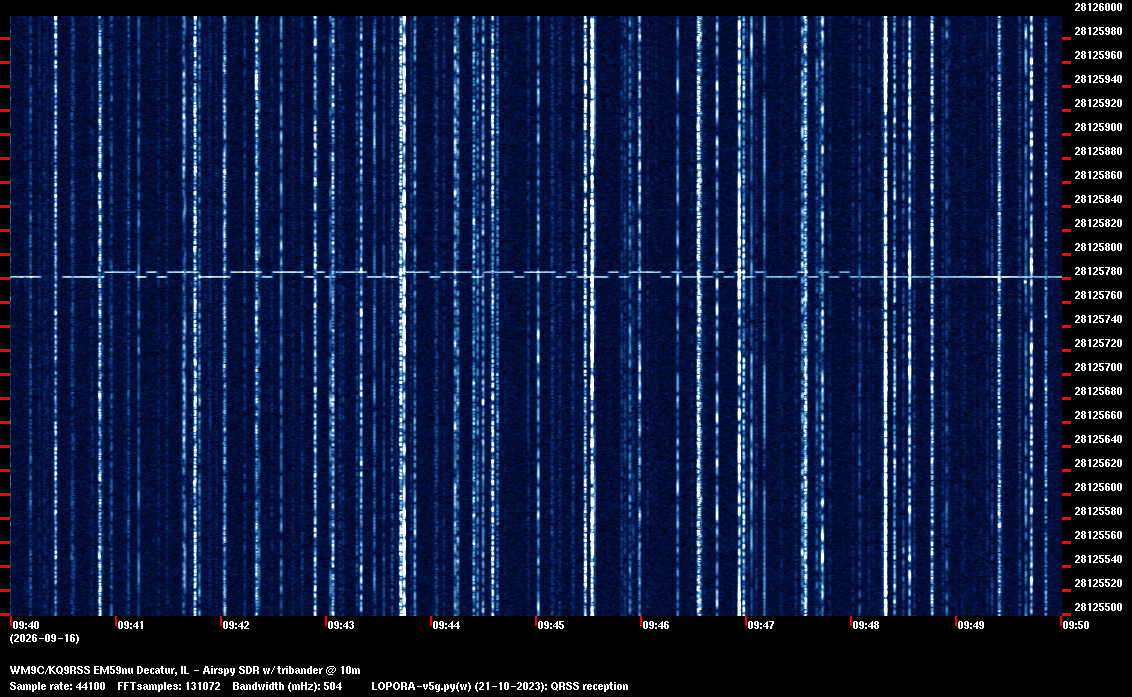Select the 09:43 time tick label
This screenshot has width=1132, height=697.
tap(341, 625)
